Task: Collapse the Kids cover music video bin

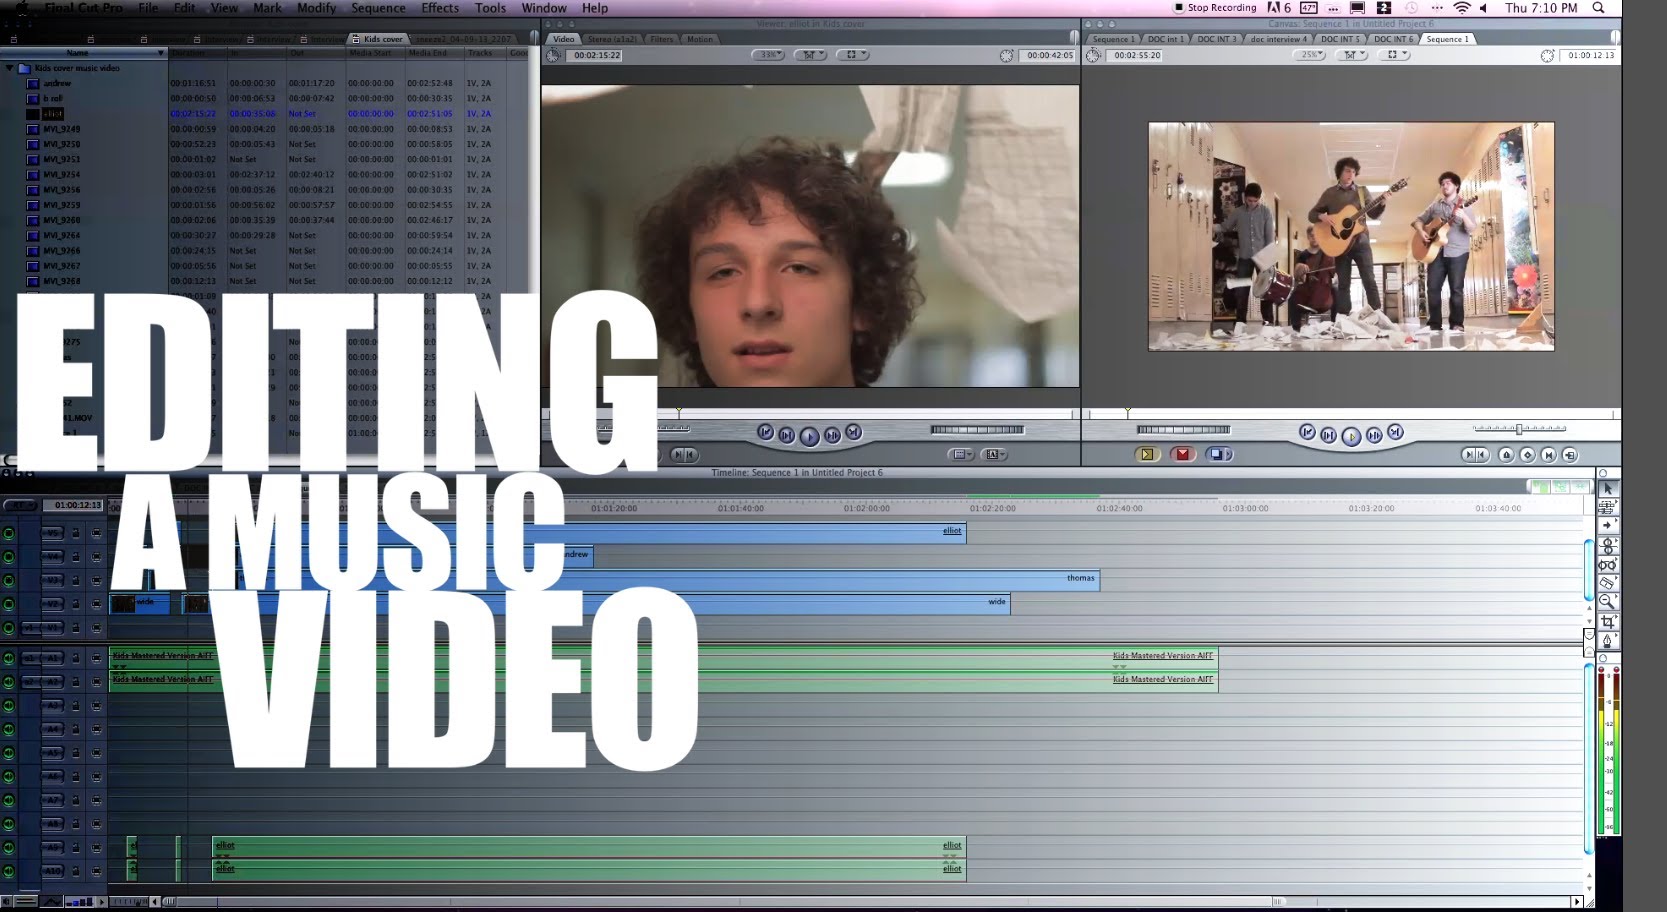Action: (x=10, y=68)
